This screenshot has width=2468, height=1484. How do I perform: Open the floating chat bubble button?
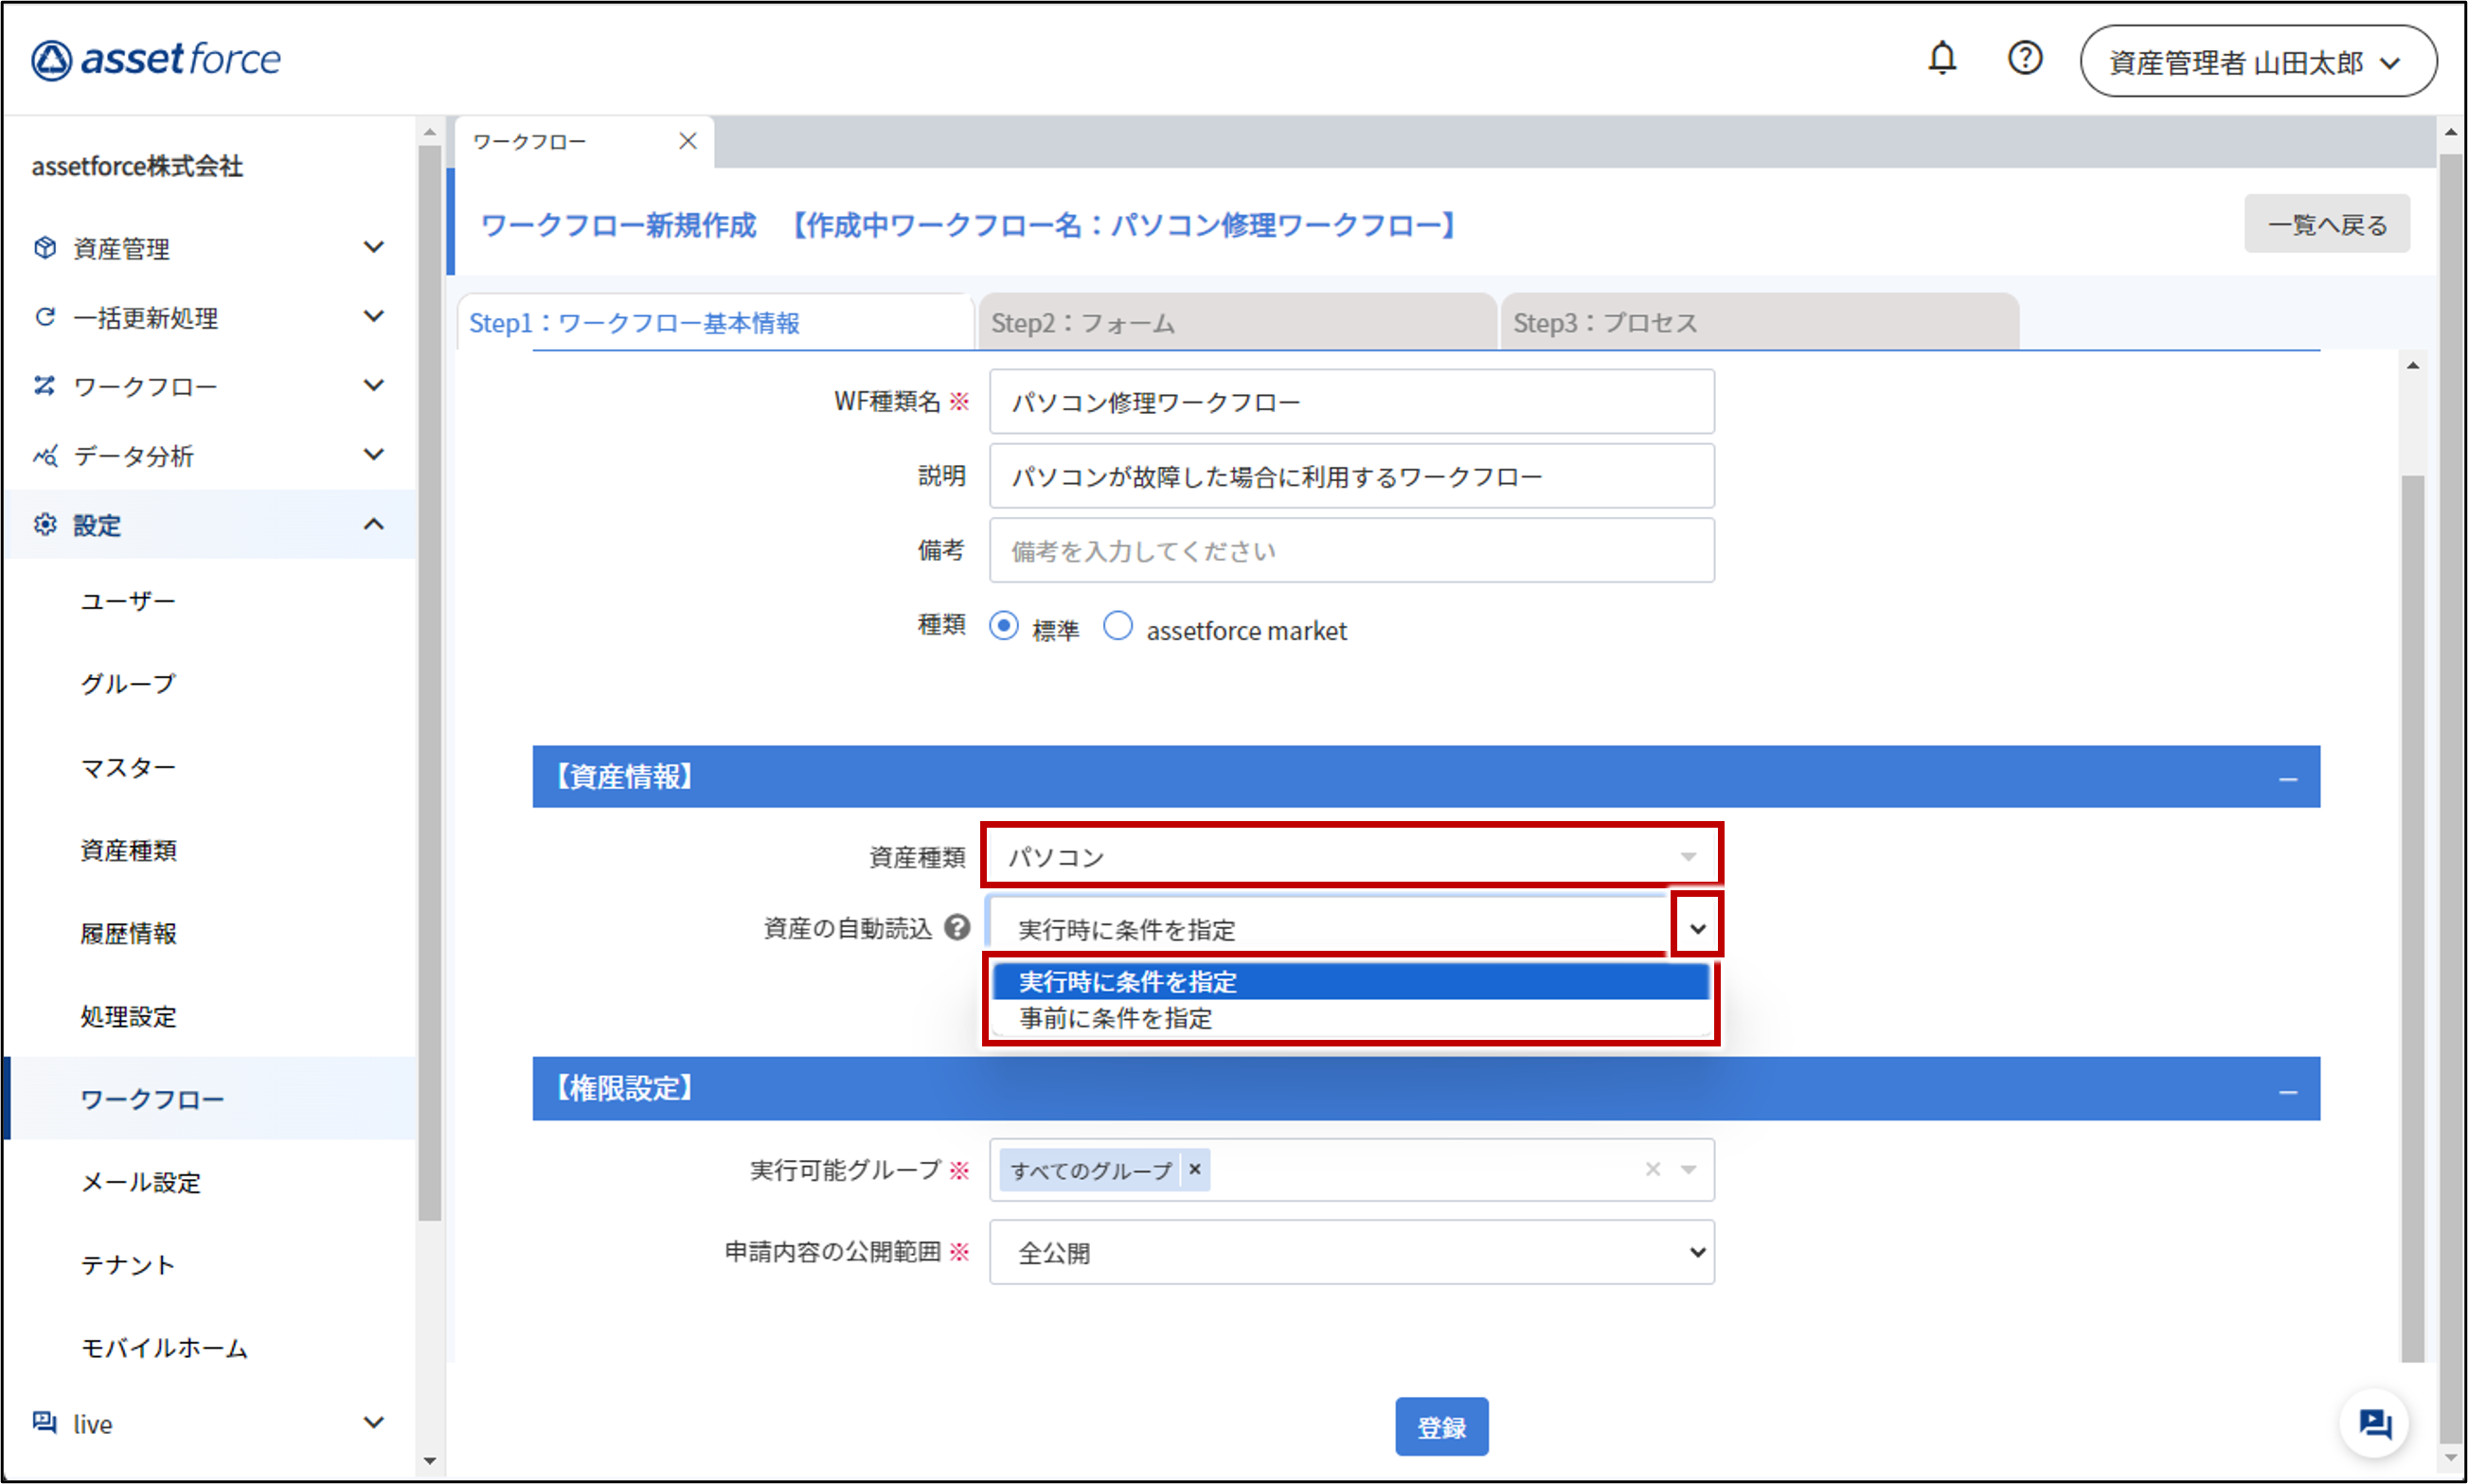(x=2374, y=1423)
